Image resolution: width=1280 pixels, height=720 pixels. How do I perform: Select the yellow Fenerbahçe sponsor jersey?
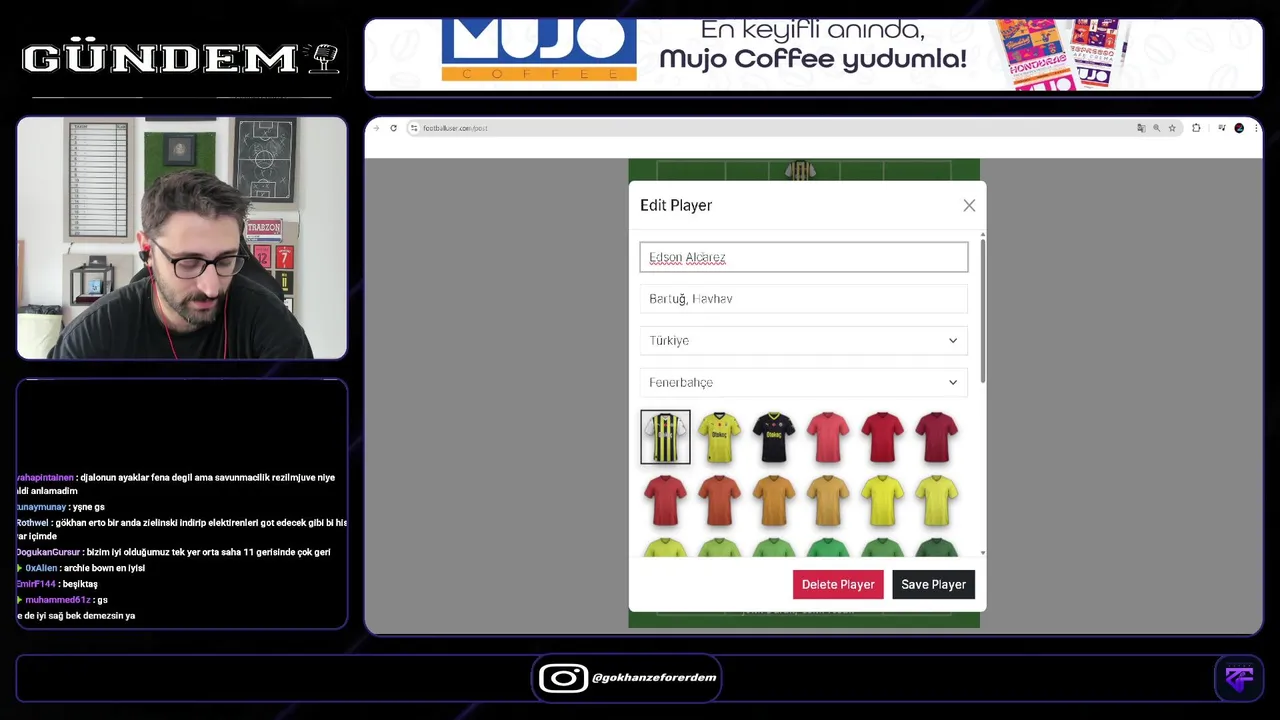click(720, 437)
